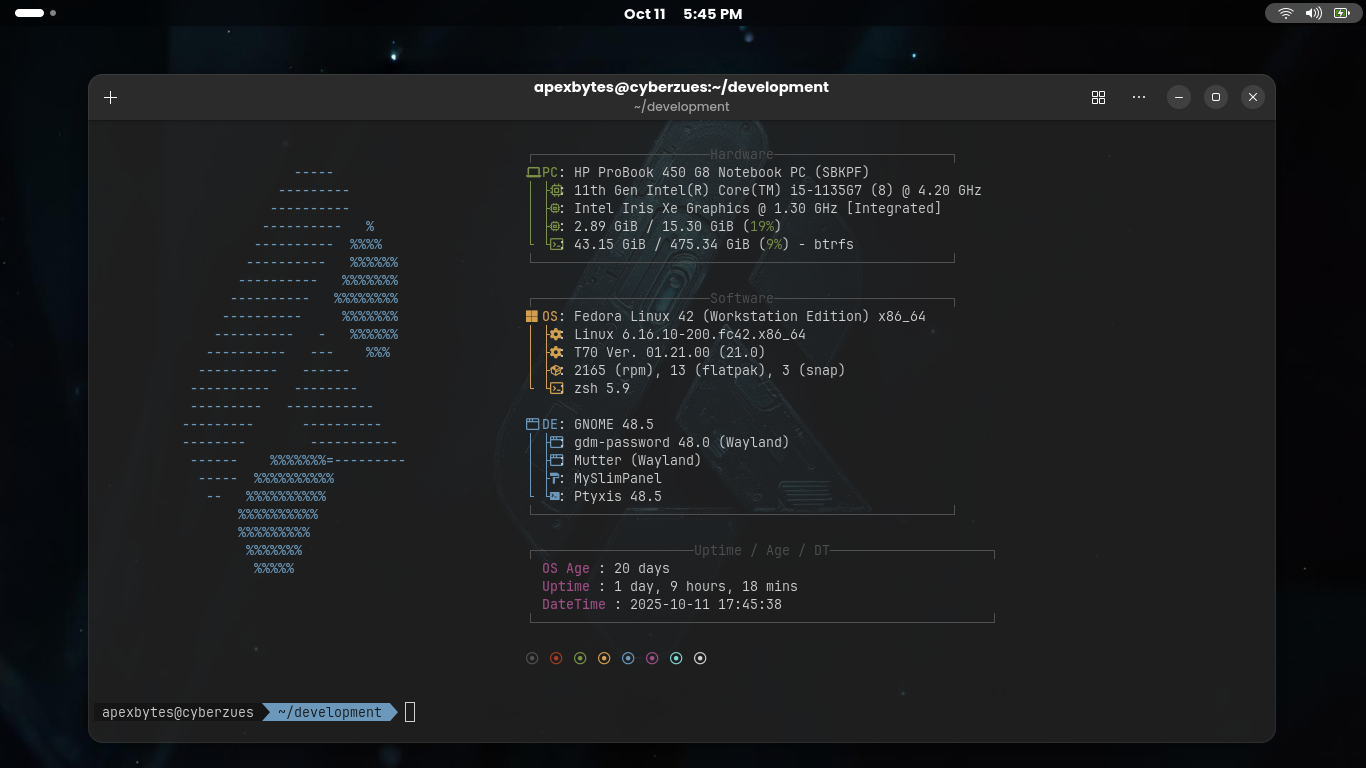Click the cyan color dot
1366x768 pixels.
pyautogui.click(x=676, y=658)
